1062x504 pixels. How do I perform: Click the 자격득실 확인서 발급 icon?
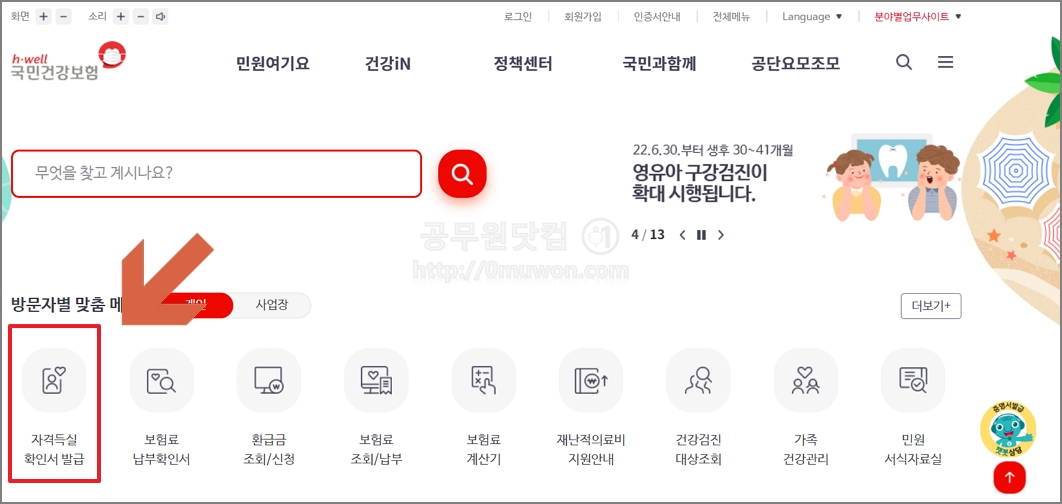pos(54,380)
